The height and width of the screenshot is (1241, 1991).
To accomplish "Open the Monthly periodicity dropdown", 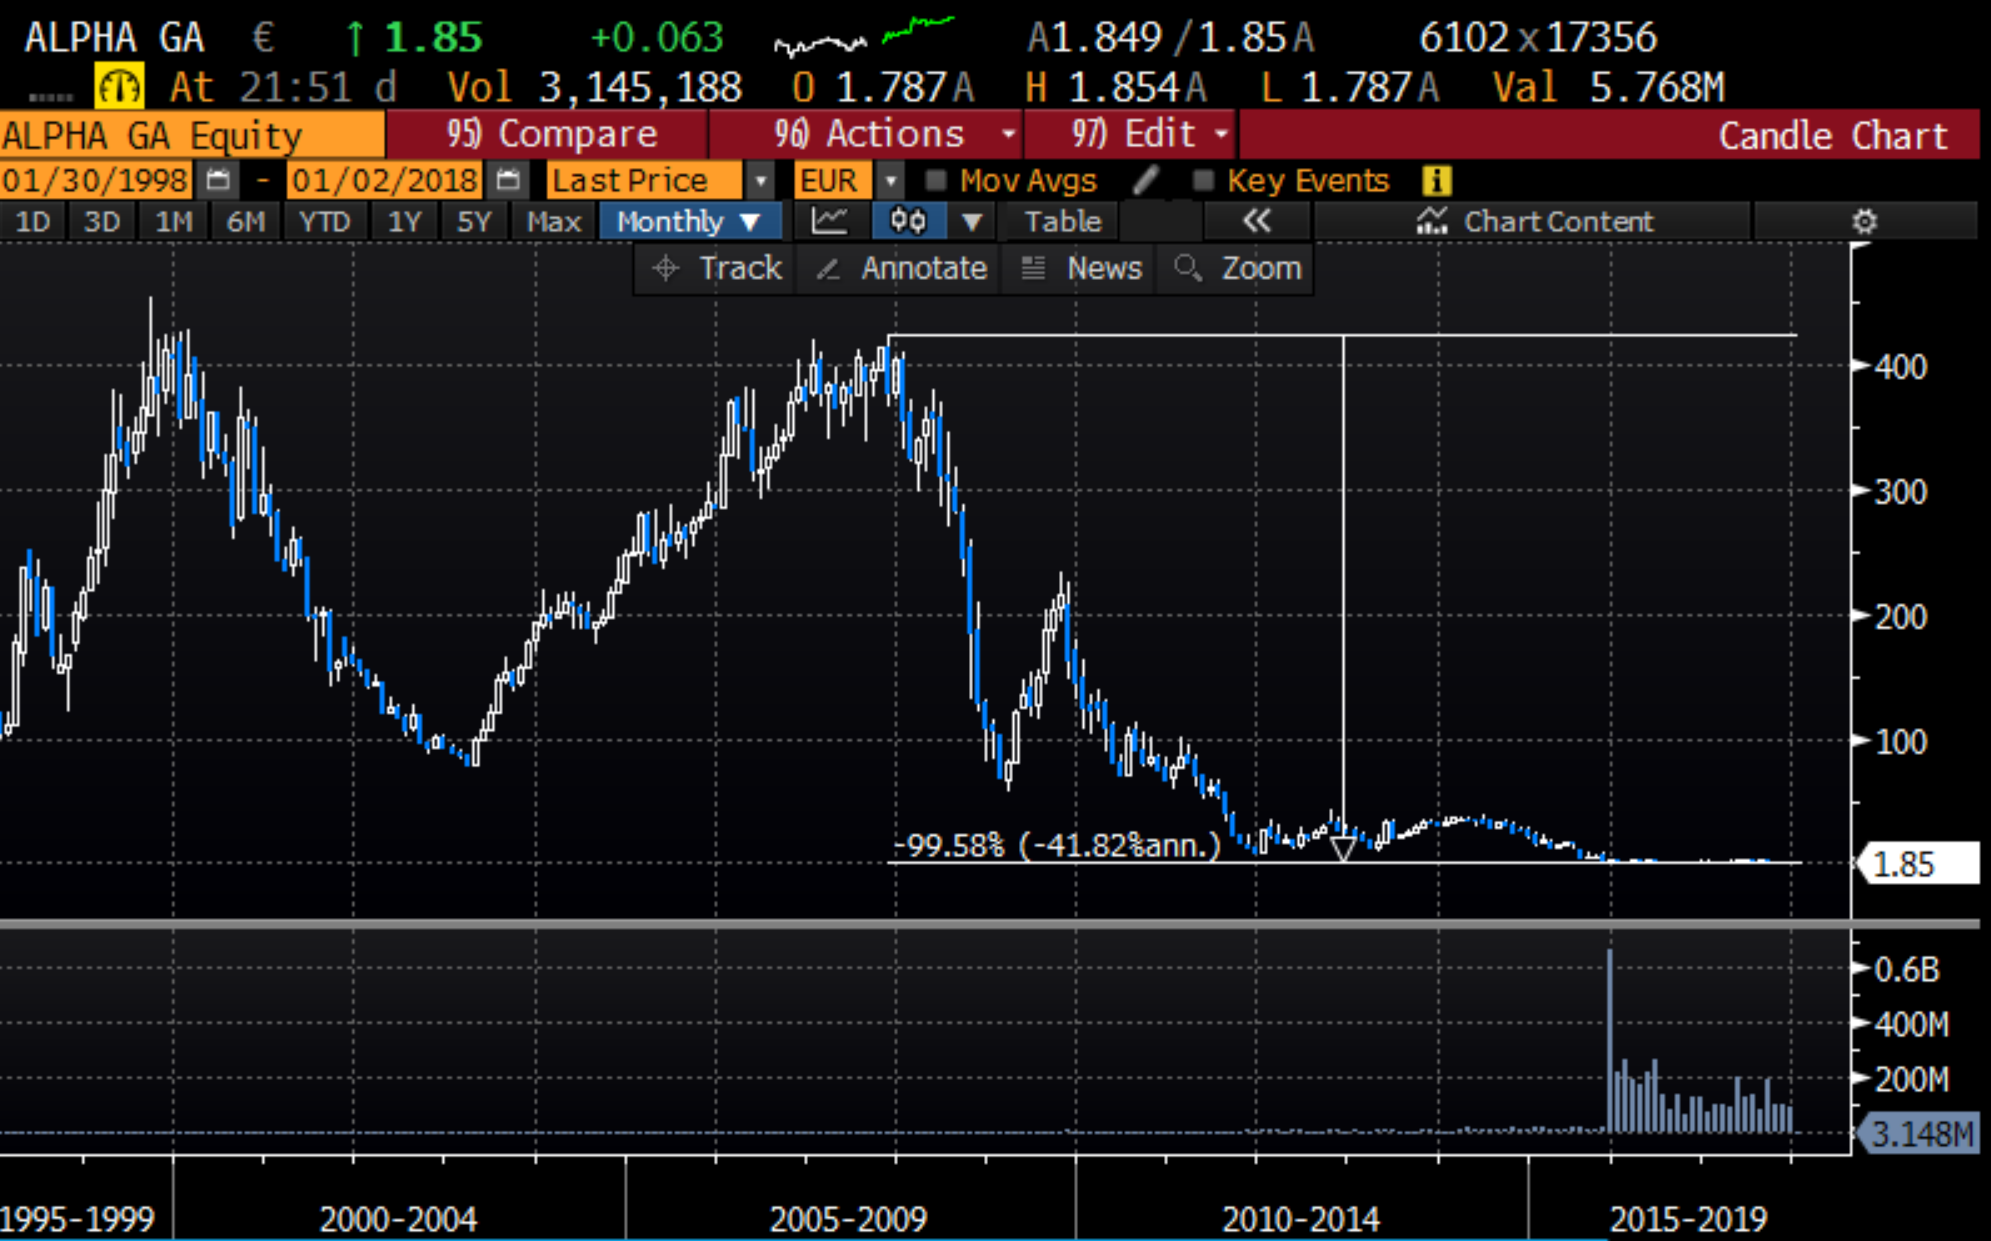I will click(x=690, y=221).
